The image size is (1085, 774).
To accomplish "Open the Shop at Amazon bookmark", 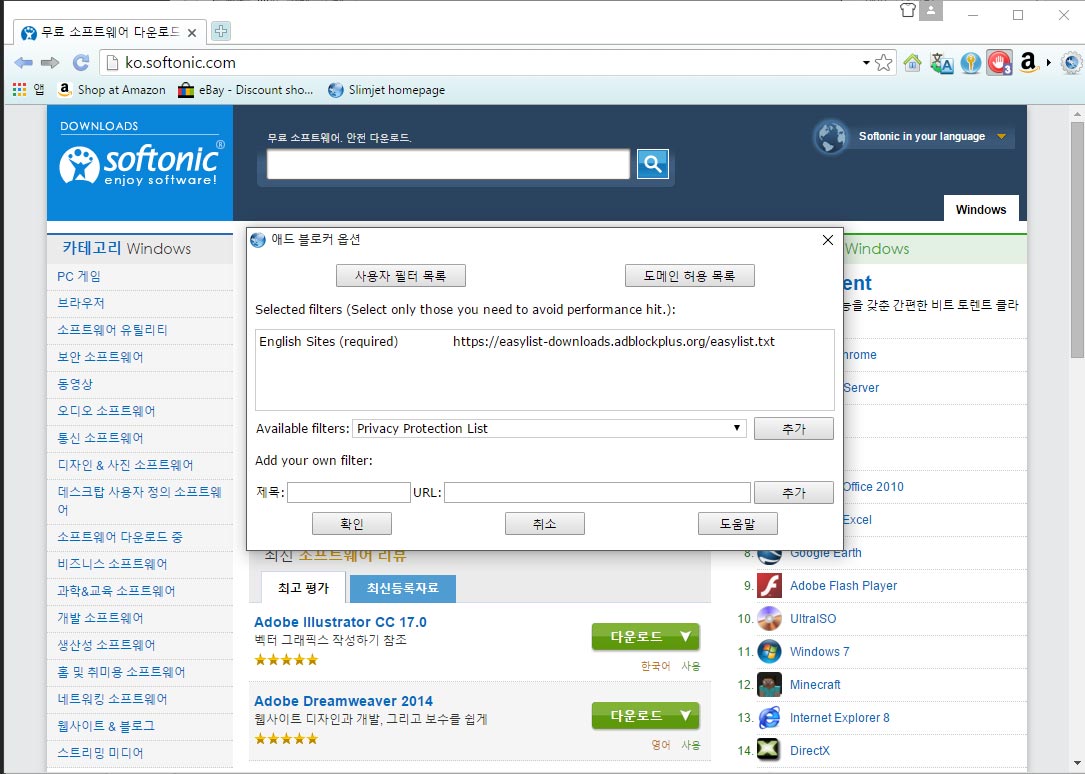I will tap(113, 90).
